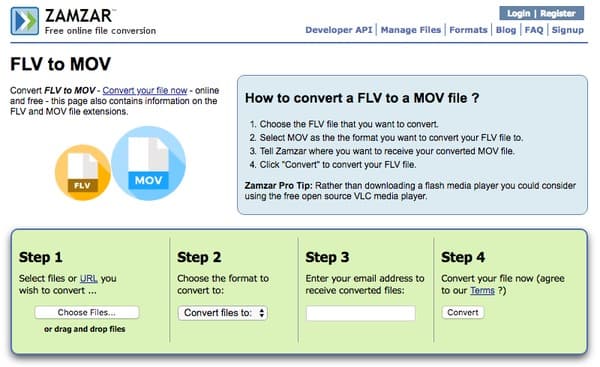Select the Formats navigation item
The image size is (600, 367).
[x=468, y=30]
